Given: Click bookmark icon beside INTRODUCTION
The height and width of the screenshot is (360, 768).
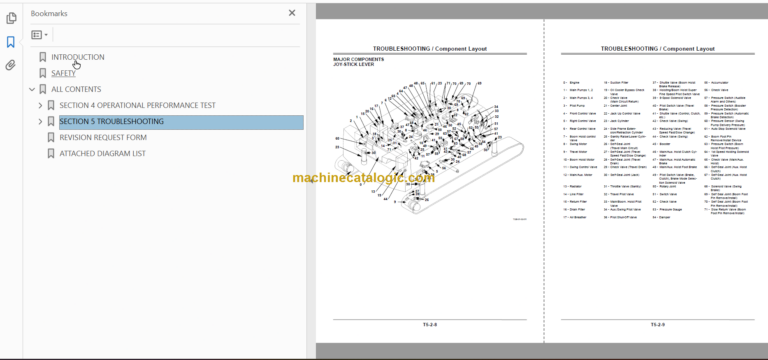Looking at the screenshot, I should [43, 57].
